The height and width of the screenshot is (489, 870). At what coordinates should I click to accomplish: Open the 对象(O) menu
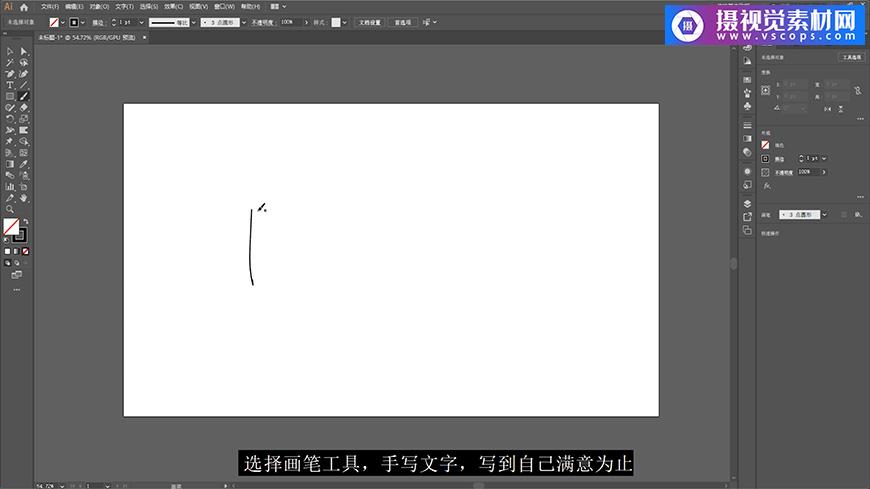point(99,7)
